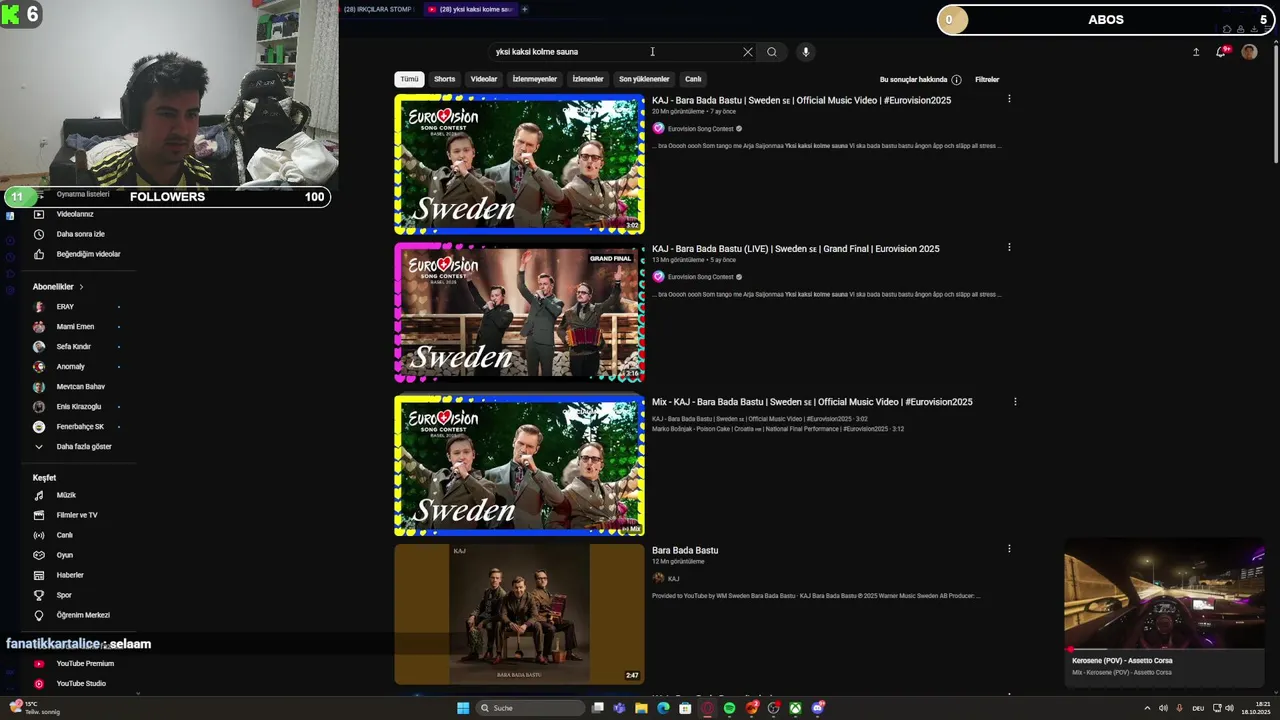Image resolution: width=1280 pixels, height=720 pixels.
Task: Open Microsoft Edge from the taskbar
Action: click(x=663, y=708)
